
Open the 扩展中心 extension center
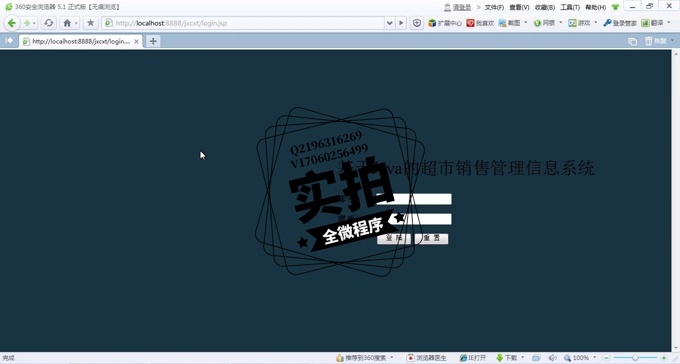[x=445, y=23]
